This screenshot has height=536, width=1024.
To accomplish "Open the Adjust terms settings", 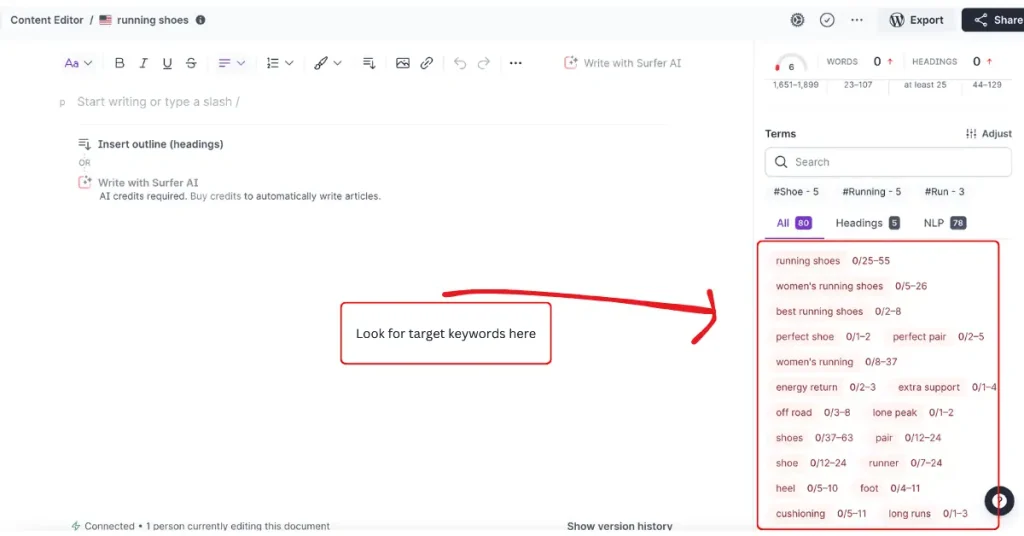I will 988,133.
